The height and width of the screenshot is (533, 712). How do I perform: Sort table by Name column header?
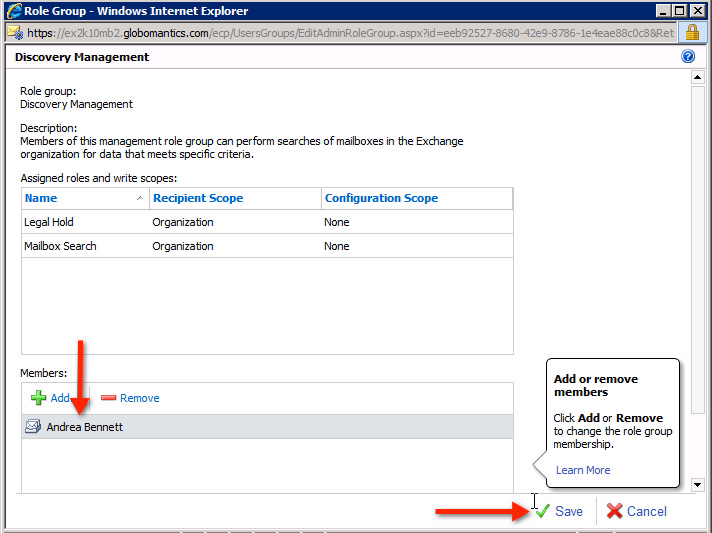point(41,198)
